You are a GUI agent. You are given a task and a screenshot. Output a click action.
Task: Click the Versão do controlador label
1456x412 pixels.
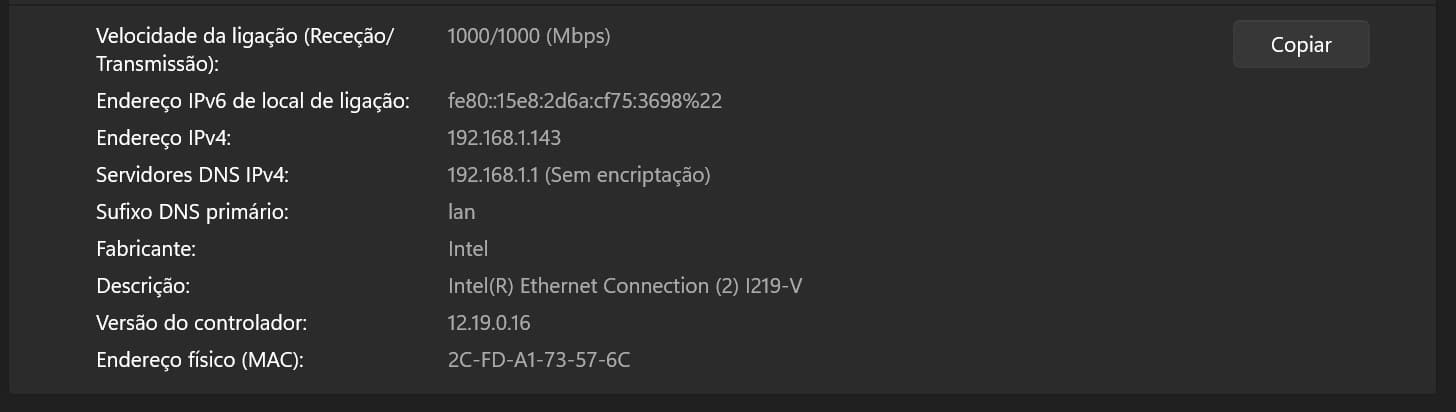[200, 323]
